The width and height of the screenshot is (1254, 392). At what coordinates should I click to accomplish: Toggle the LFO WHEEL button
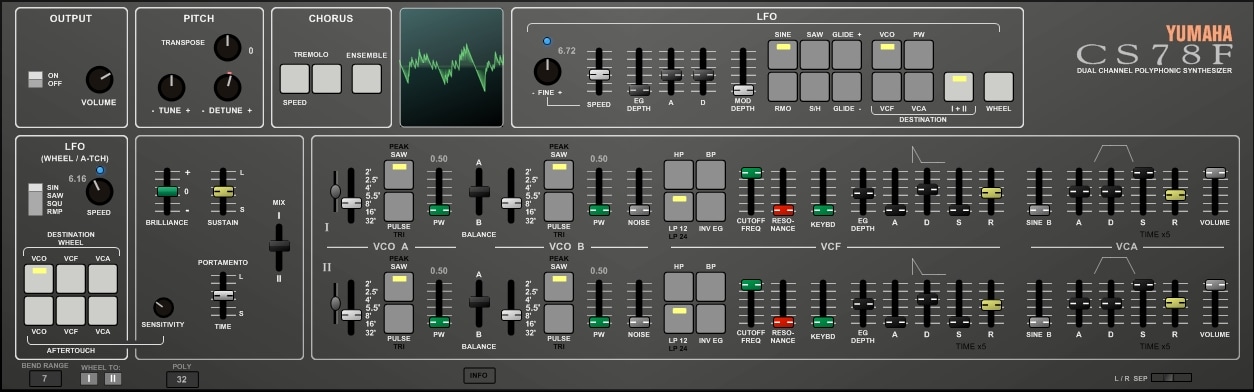coord(999,86)
